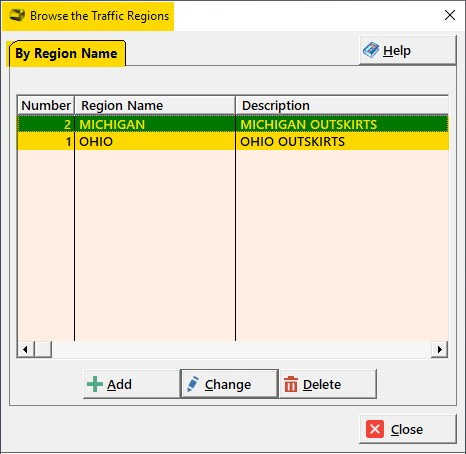Select the OHIO region name cell
Viewport: 466px width, 454px height.
(x=155, y=142)
